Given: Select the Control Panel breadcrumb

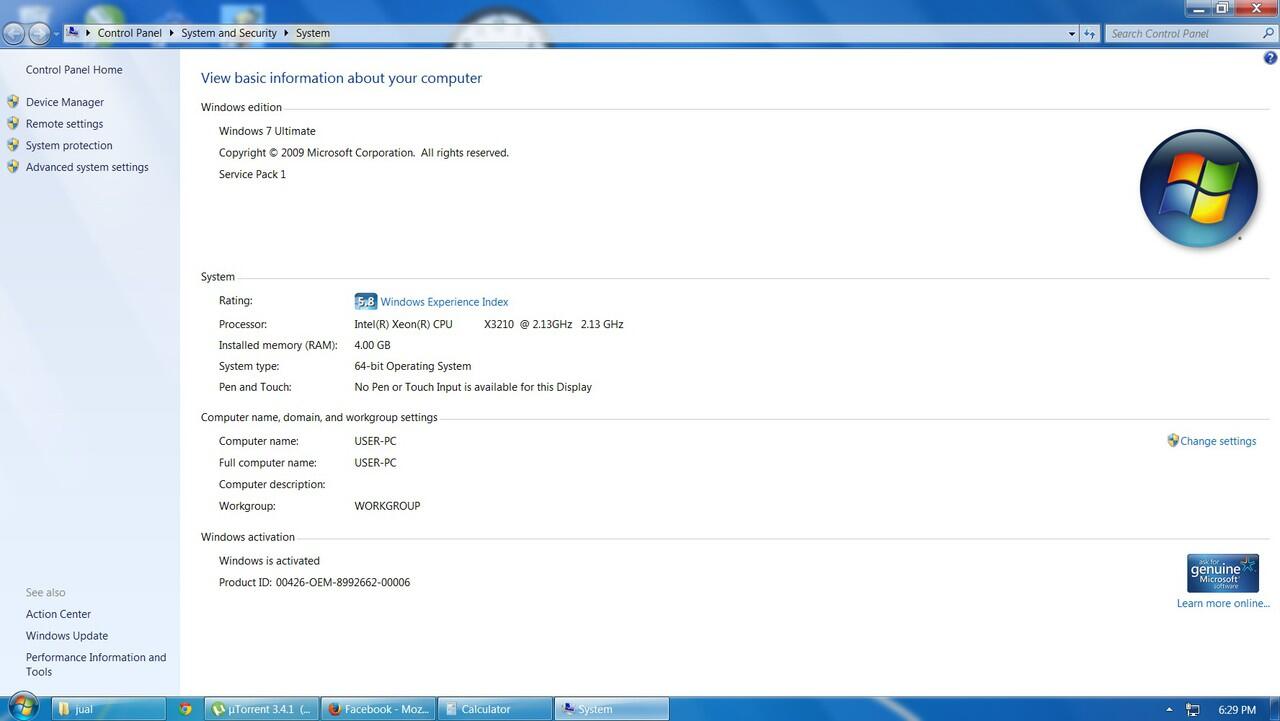Looking at the screenshot, I should coord(129,33).
